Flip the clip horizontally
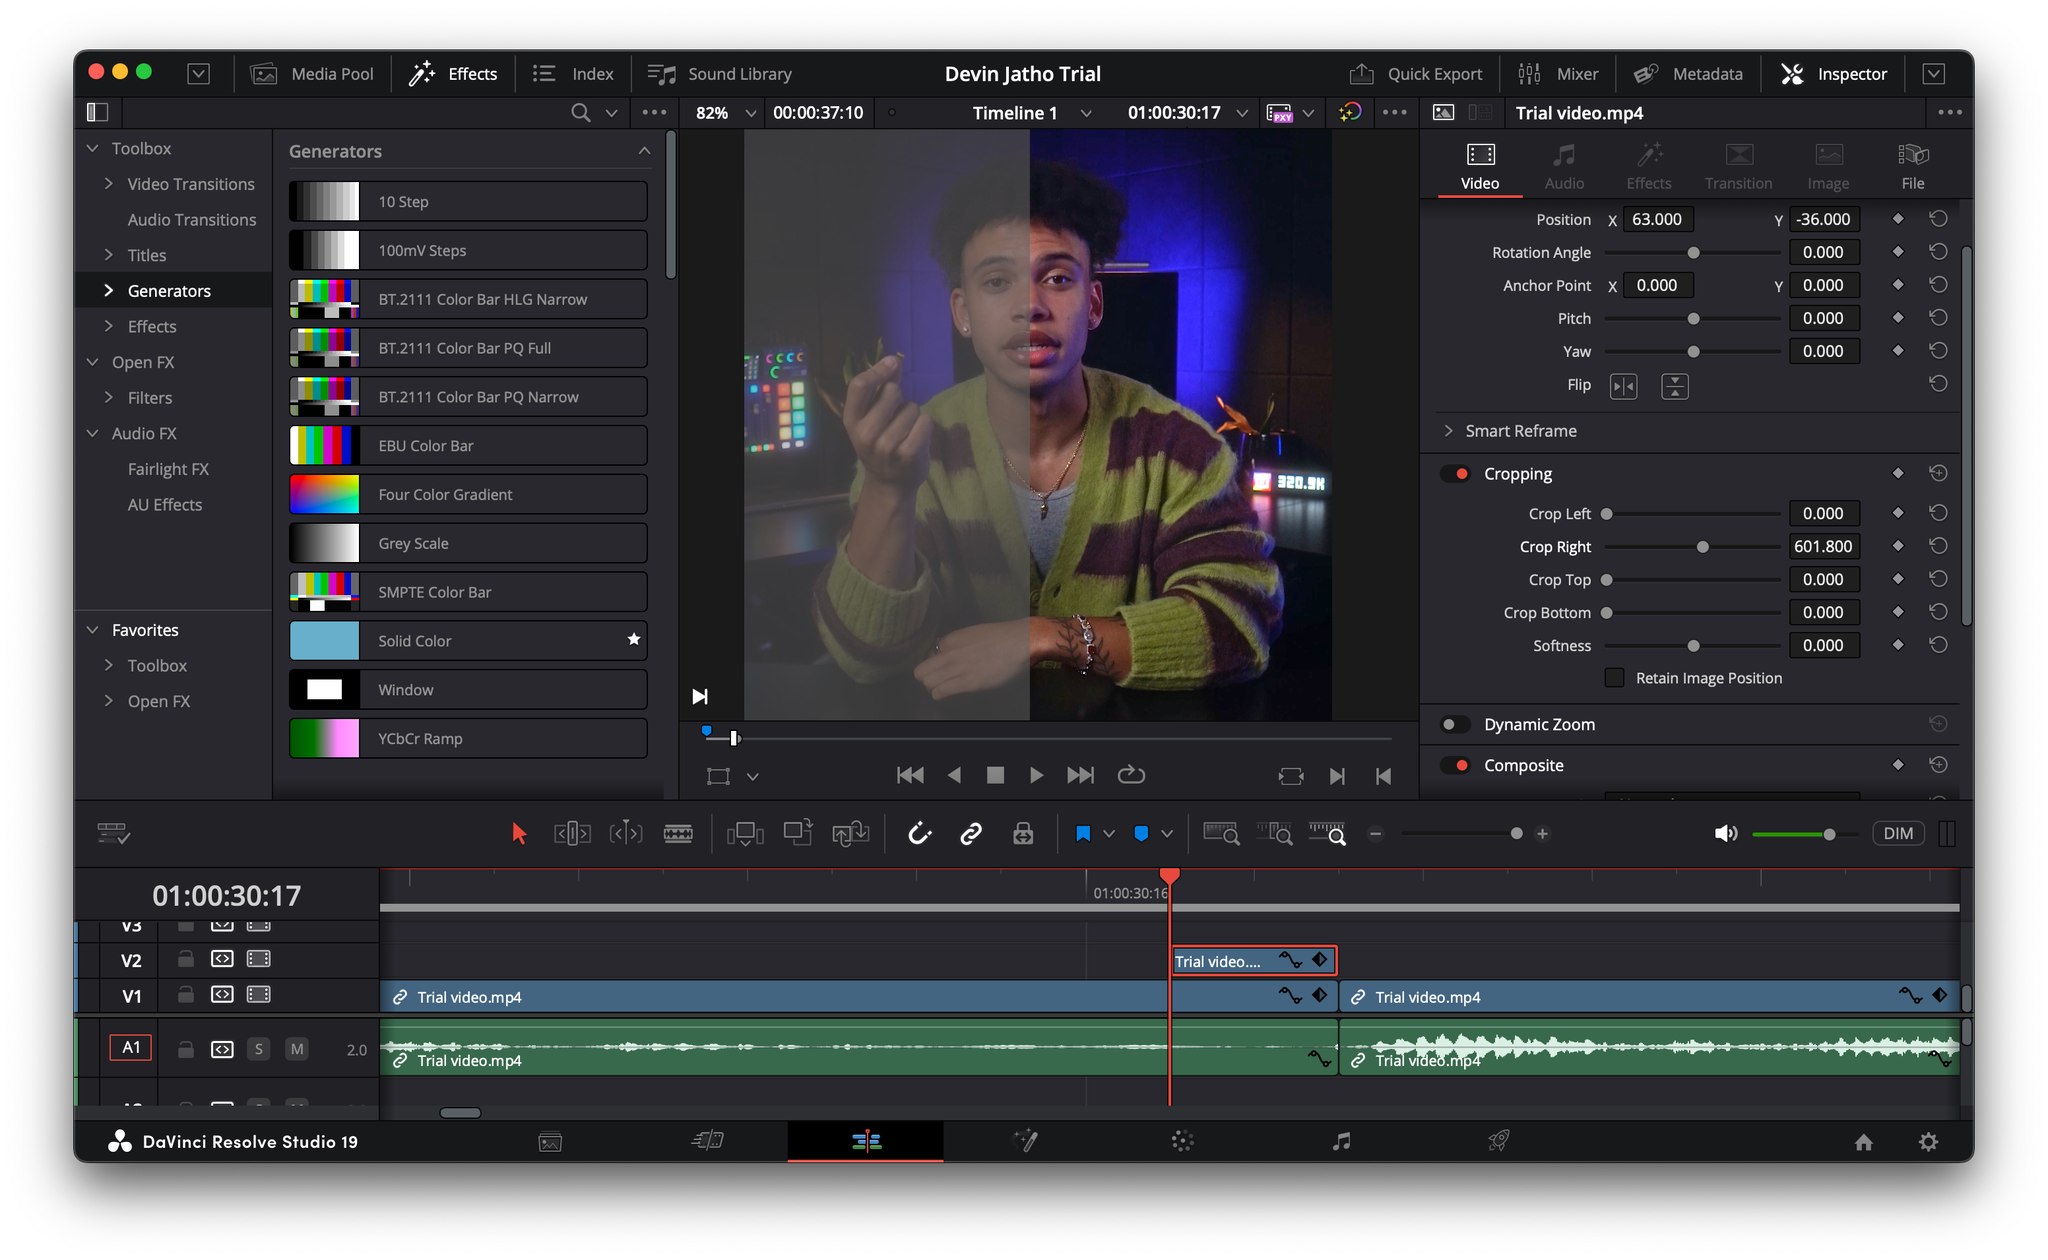 (x=1624, y=386)
